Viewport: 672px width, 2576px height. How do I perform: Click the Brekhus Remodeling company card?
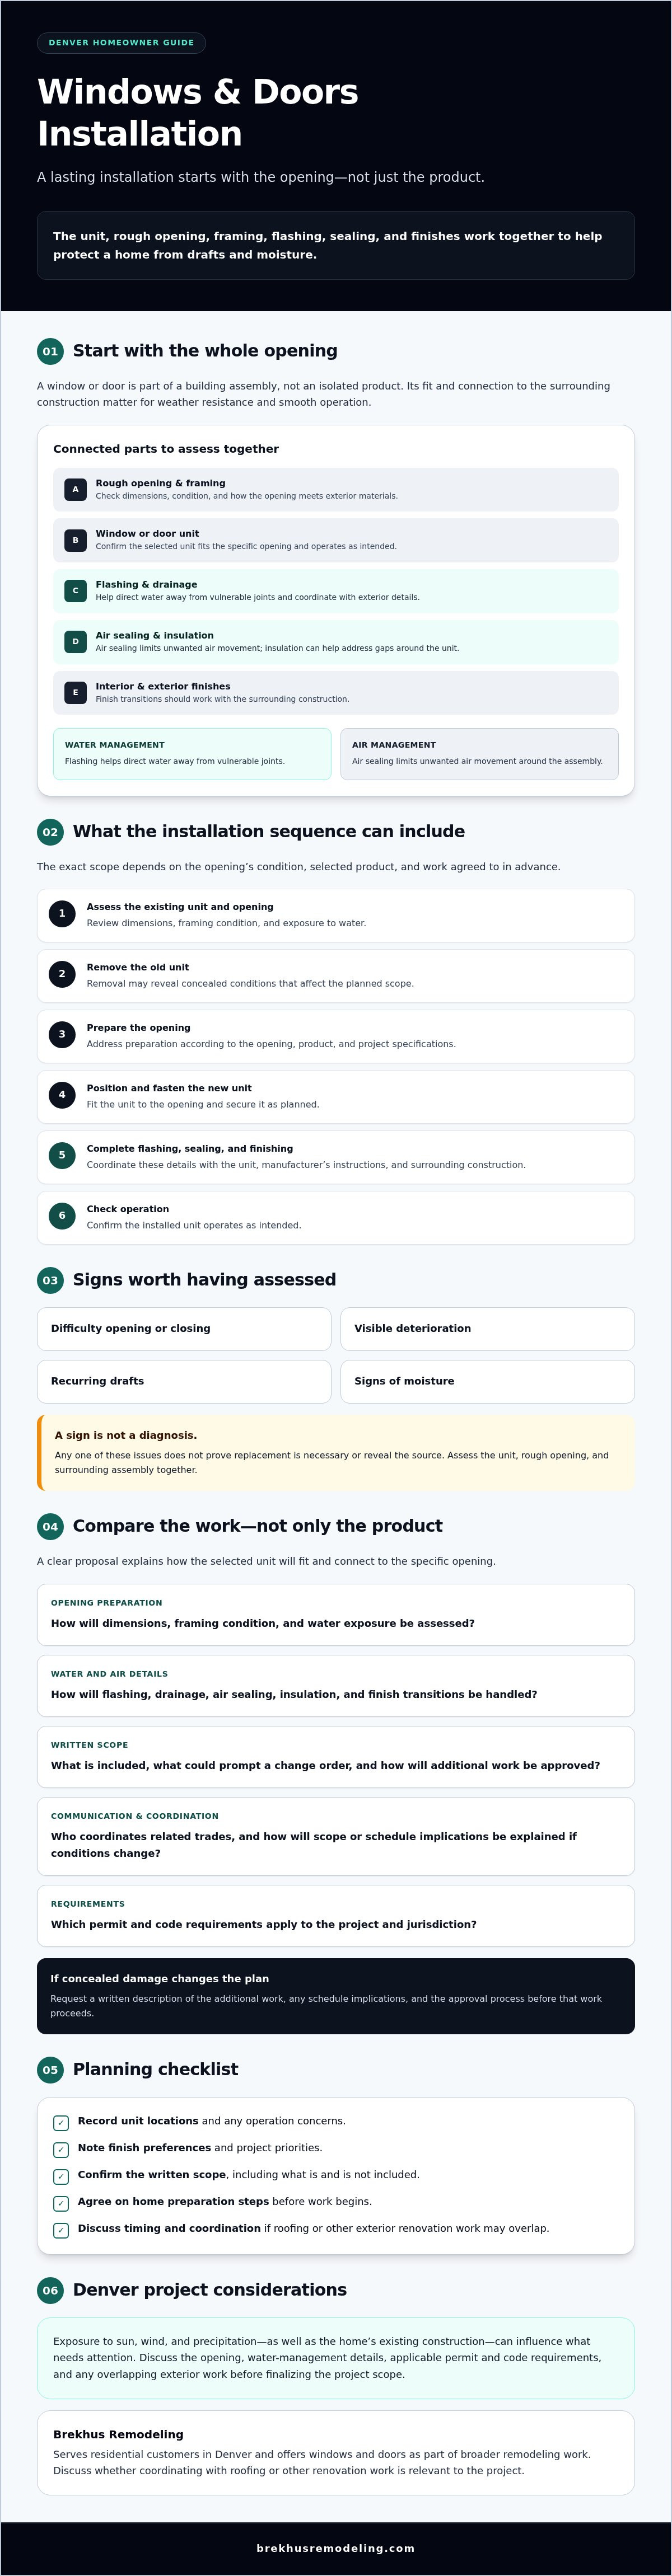pos(336,2453)
